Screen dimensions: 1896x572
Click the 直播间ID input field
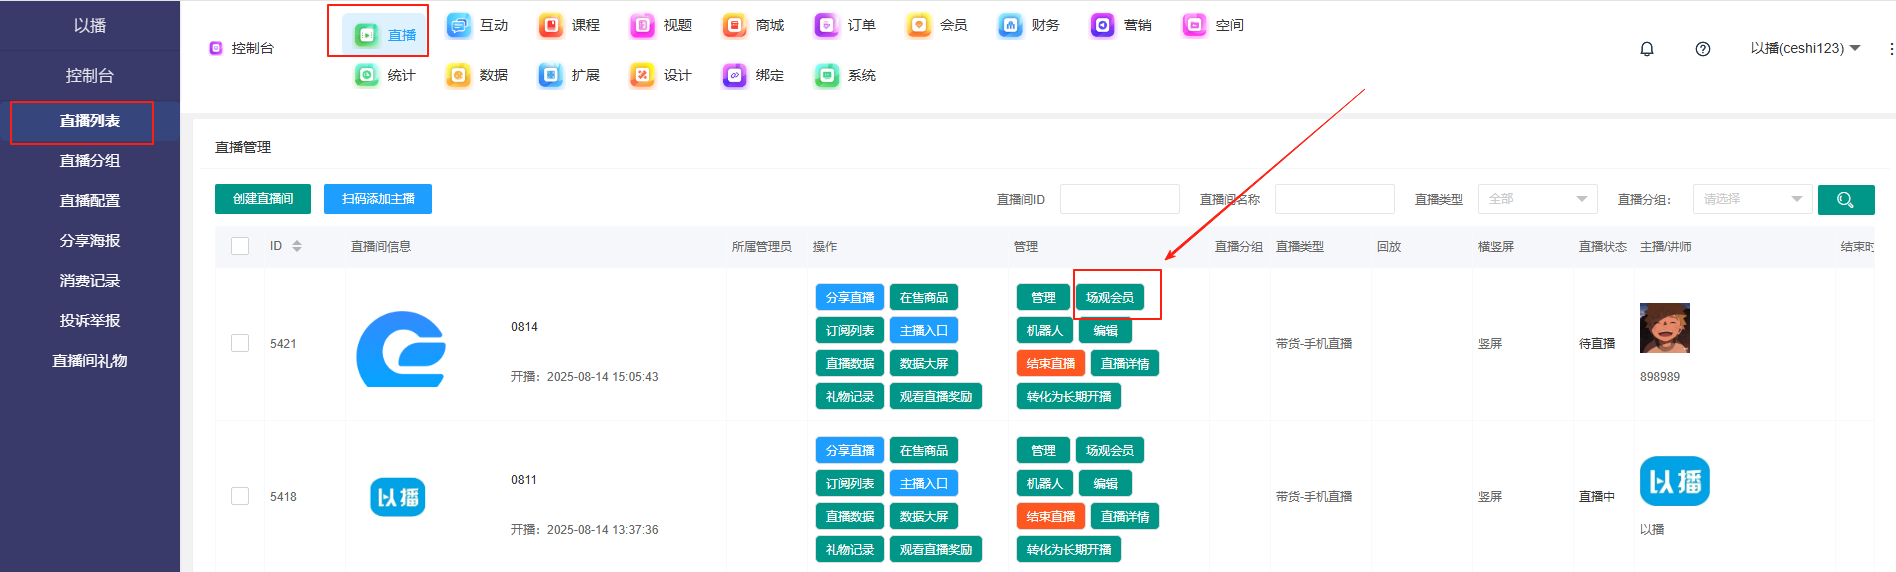(x=1119, y=199)
